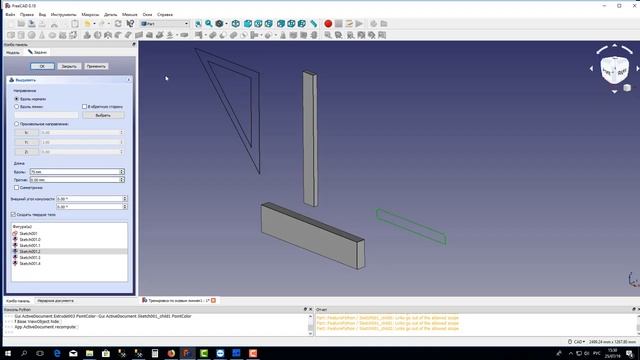
Task: Click the 'Выбрать' edge select button
Action: [x=103, y=115]
